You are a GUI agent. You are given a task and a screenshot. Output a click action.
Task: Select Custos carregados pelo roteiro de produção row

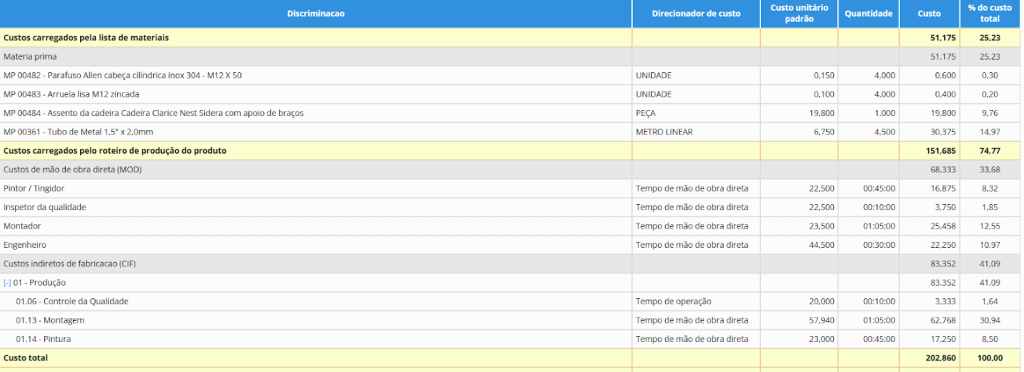coord(510,151)
